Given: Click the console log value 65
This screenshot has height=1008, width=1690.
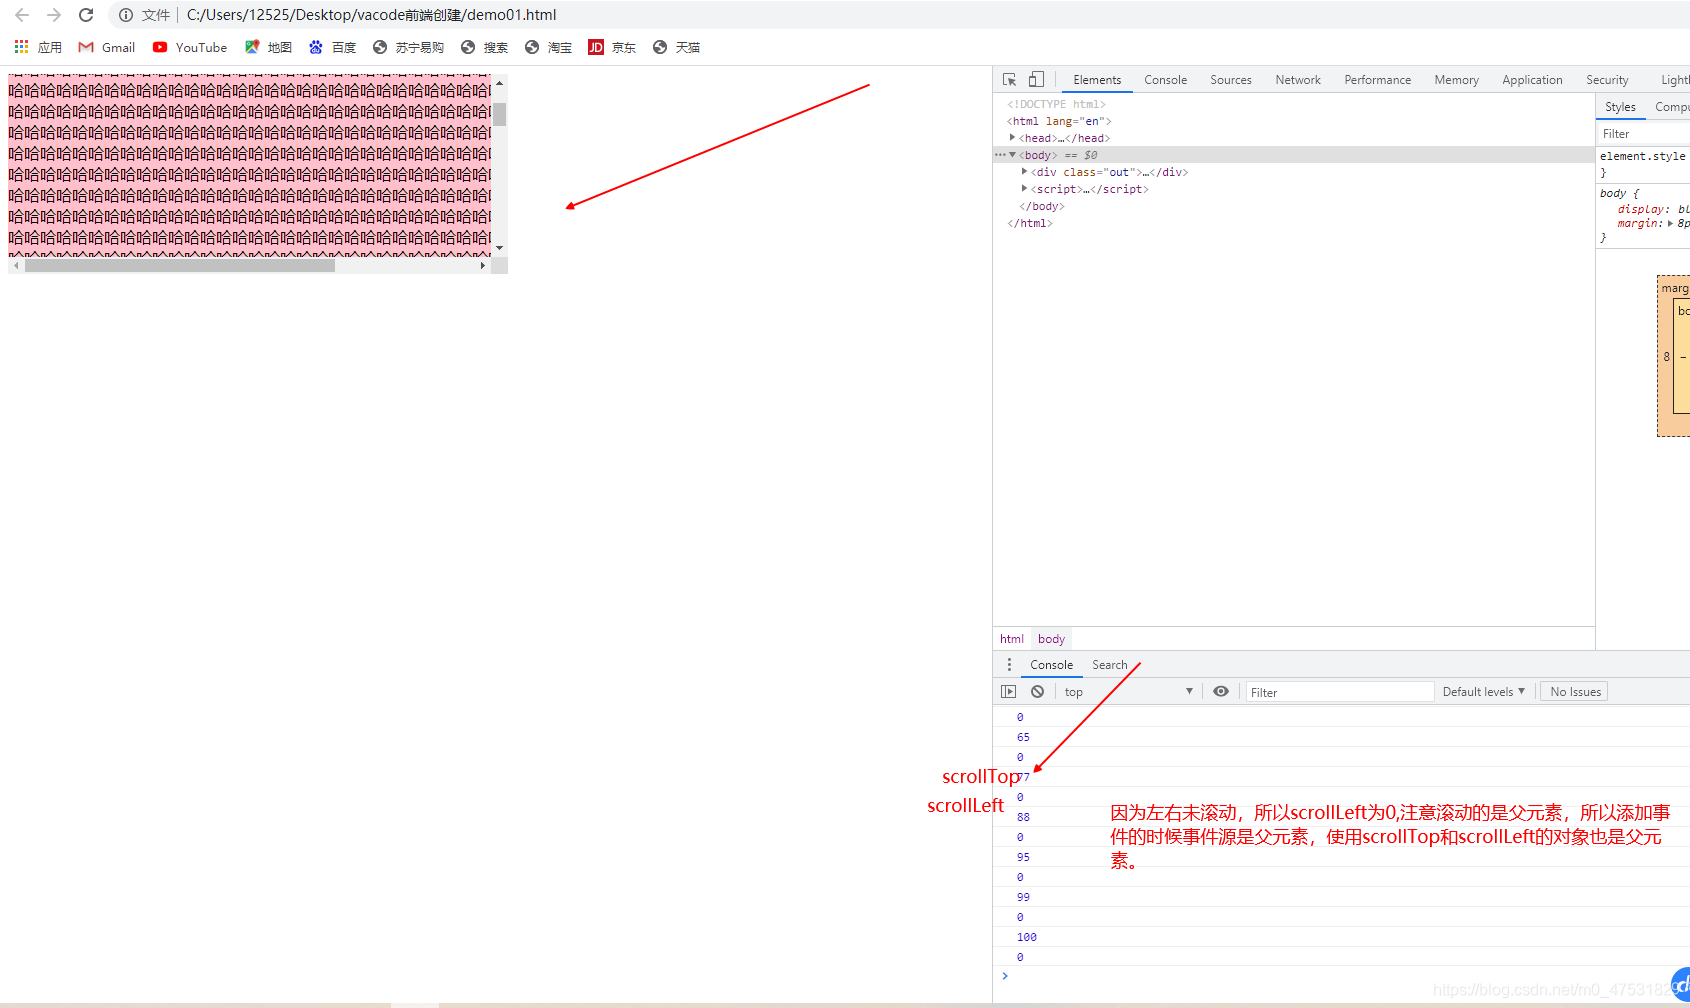Looking at the screenshot, I should [1023, 737].
